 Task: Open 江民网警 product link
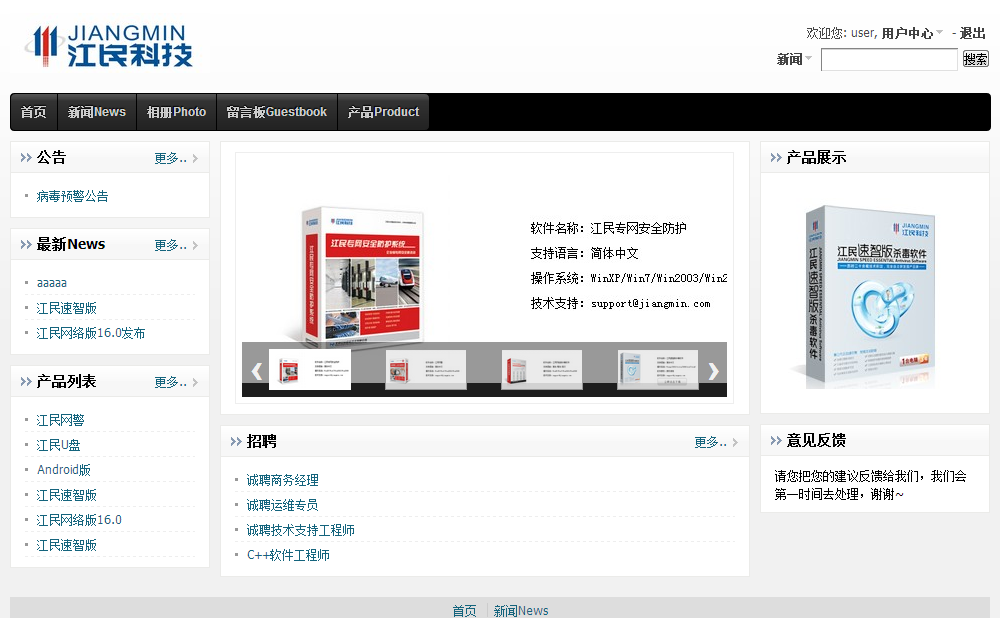pyautogui.click(x=61, y=420)
